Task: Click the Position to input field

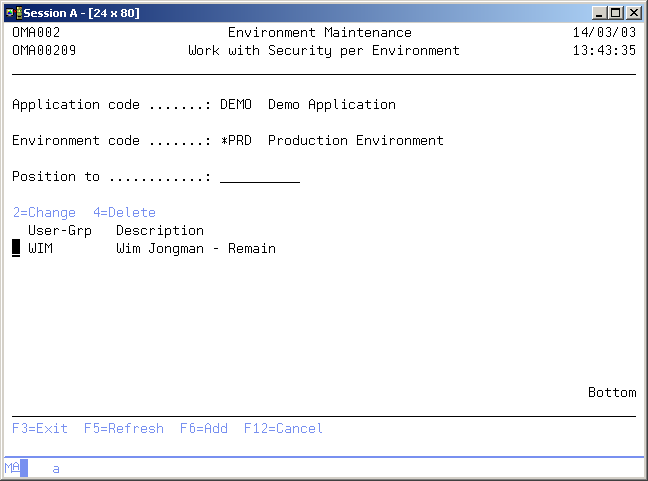Action: [x=259, y=177]
